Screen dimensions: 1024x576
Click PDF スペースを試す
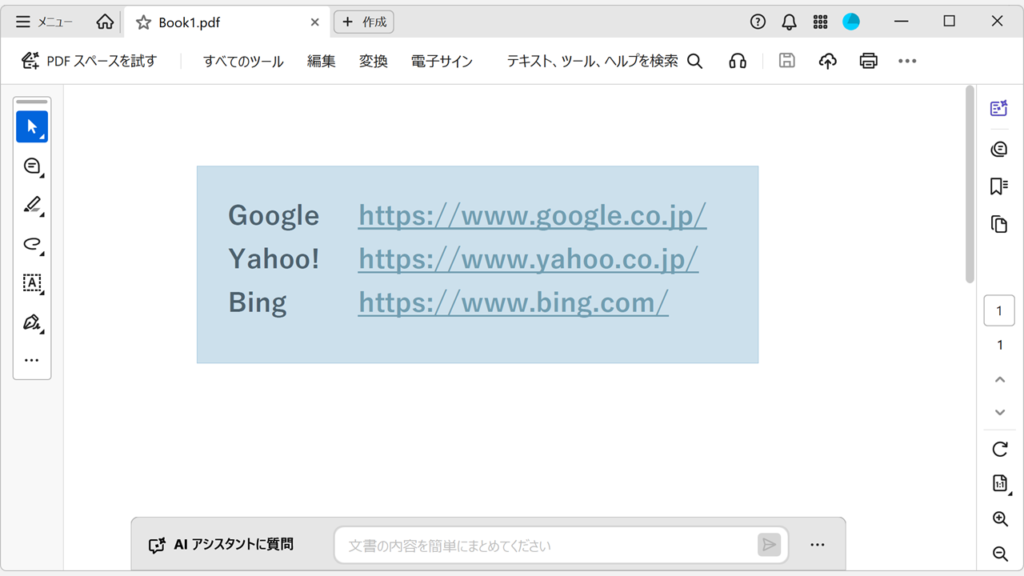(89, 61)
